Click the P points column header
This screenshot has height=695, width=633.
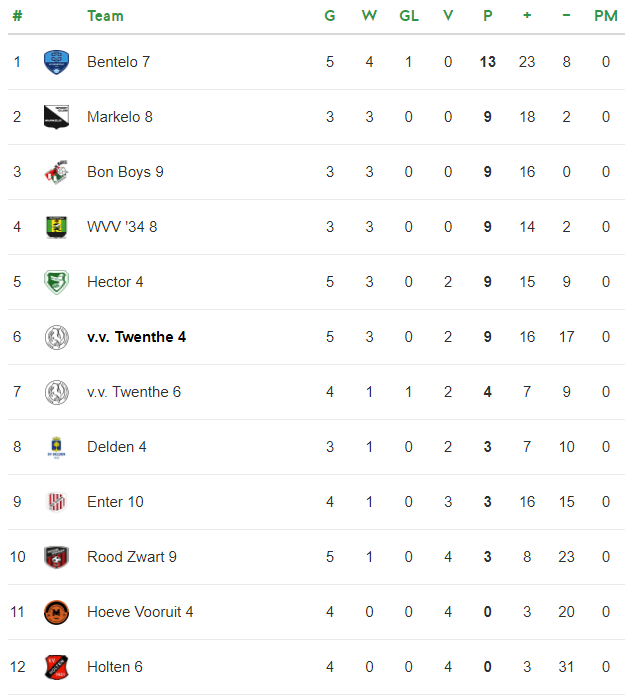pyautogui.click(x=488, y=16)
